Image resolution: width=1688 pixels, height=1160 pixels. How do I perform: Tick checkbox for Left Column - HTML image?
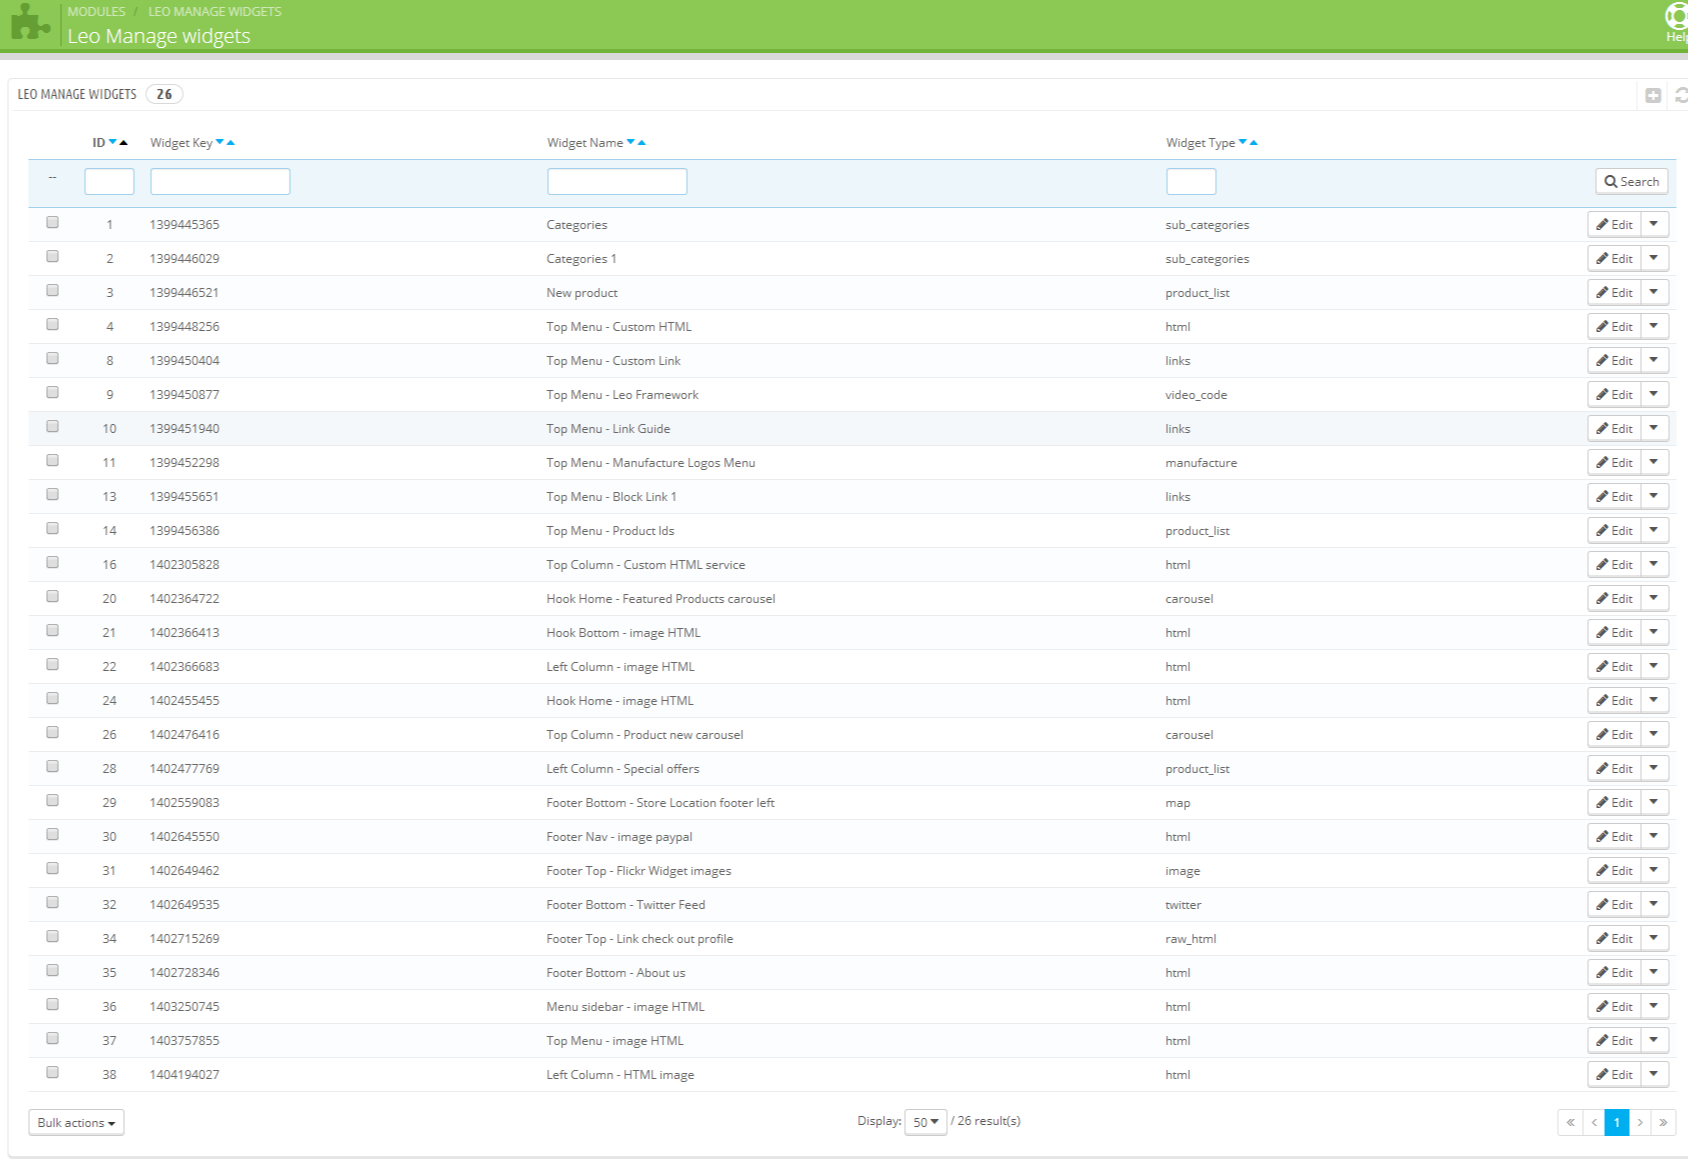[x=52, y=1072]
